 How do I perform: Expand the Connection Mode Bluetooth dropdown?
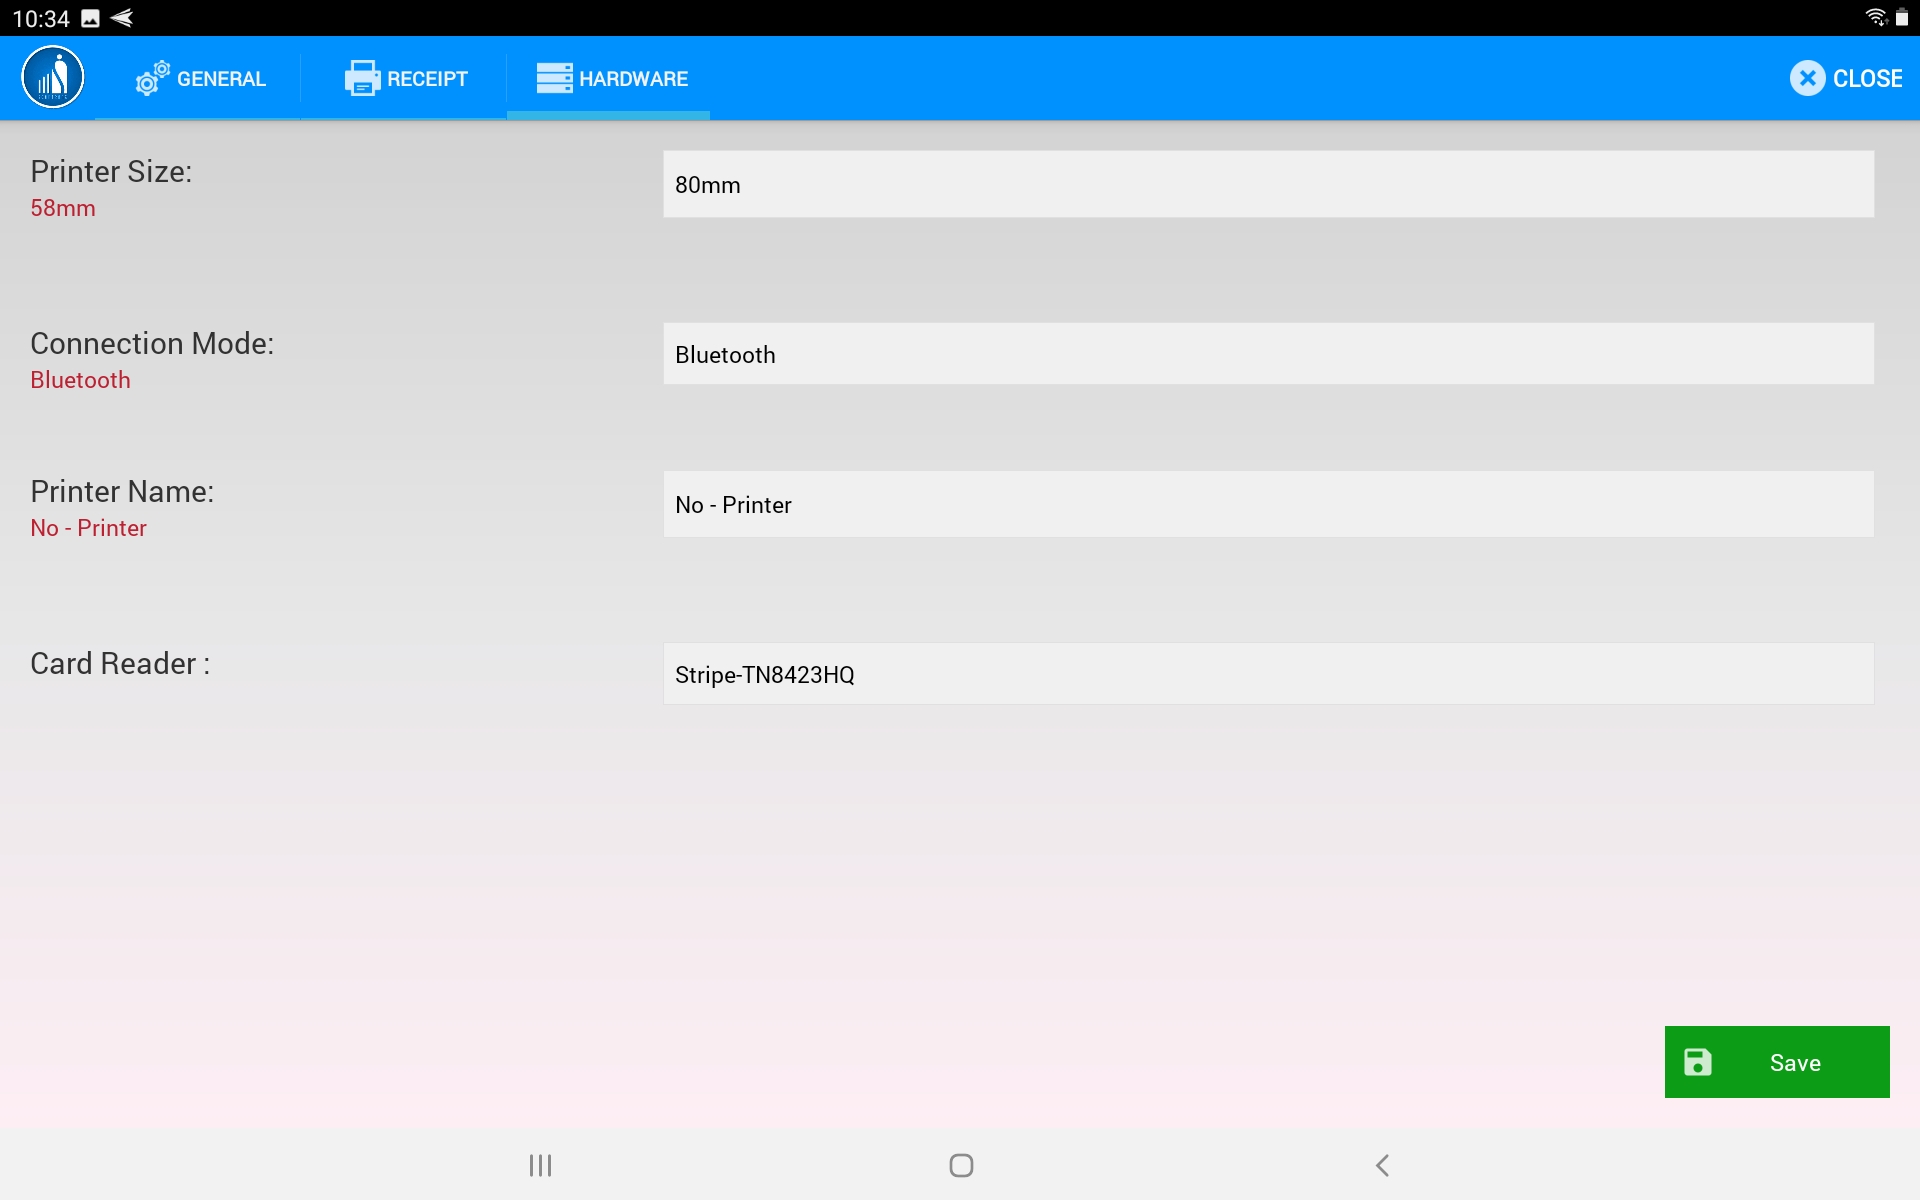pos(1268,354)
